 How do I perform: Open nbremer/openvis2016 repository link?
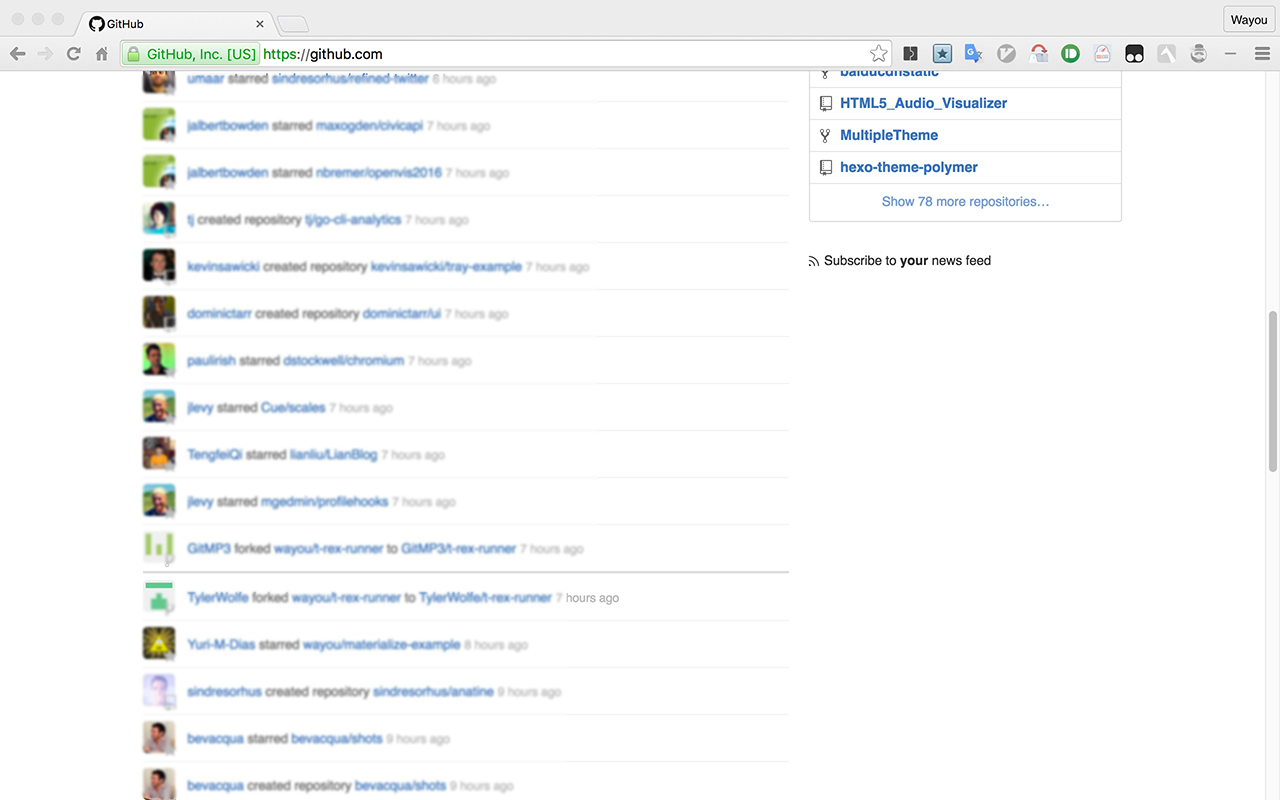click(x=379, y=173)
